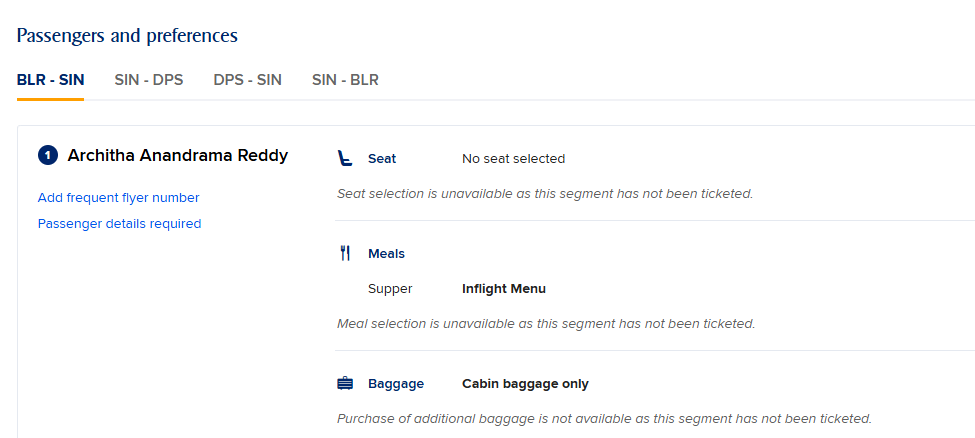975x438 pixels.
Task: Switch to the BLR - SIN tab
Action: click(x=50, y=80)
